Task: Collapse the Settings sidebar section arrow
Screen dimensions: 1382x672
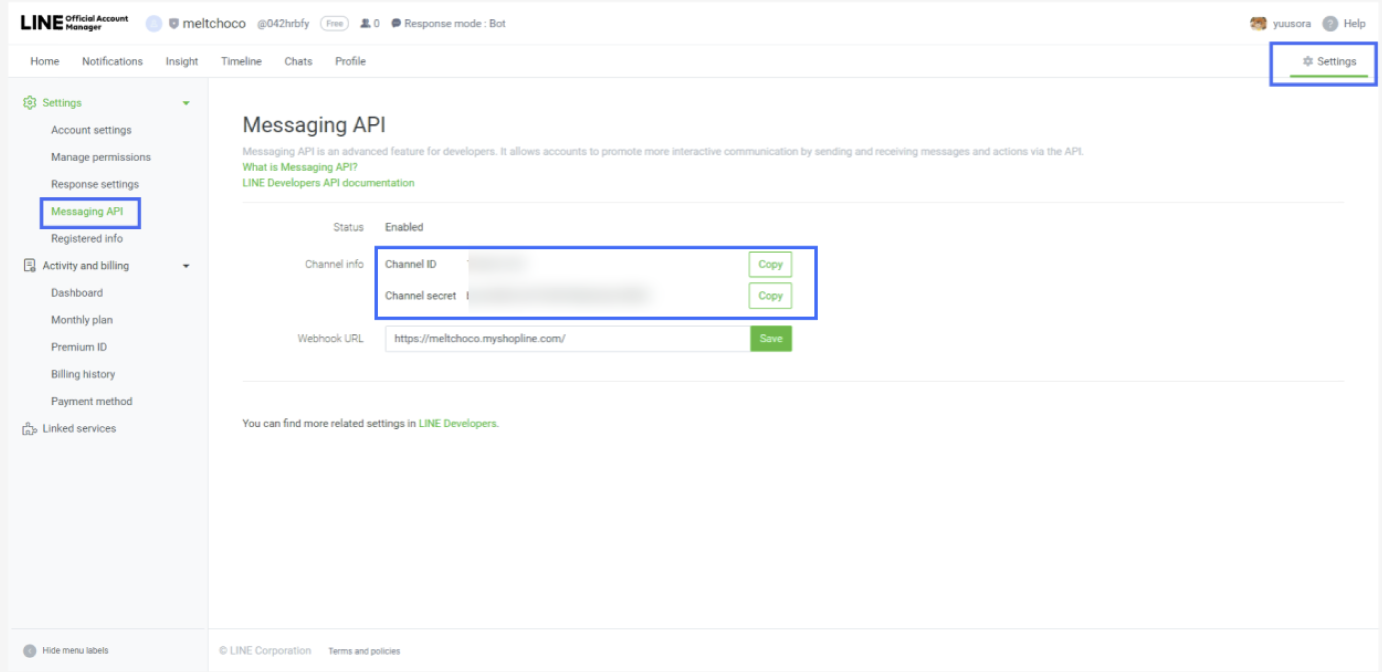Action: tap(186, 103)
